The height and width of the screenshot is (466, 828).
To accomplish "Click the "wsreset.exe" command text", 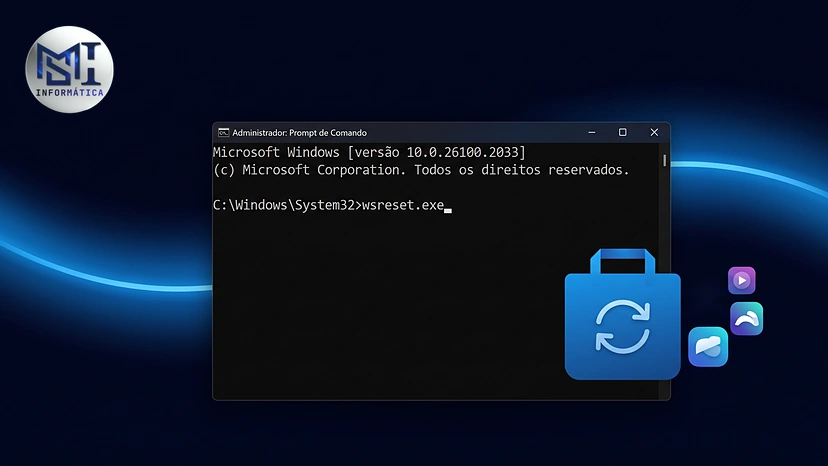I will point(403,205).
